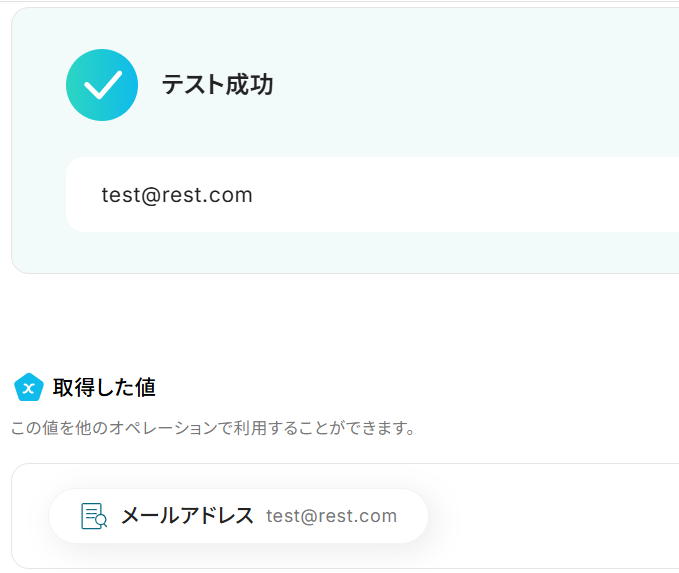Click the 取得した値 section heading
This screenshot has width=679, height=573.
tap(104, 387)
